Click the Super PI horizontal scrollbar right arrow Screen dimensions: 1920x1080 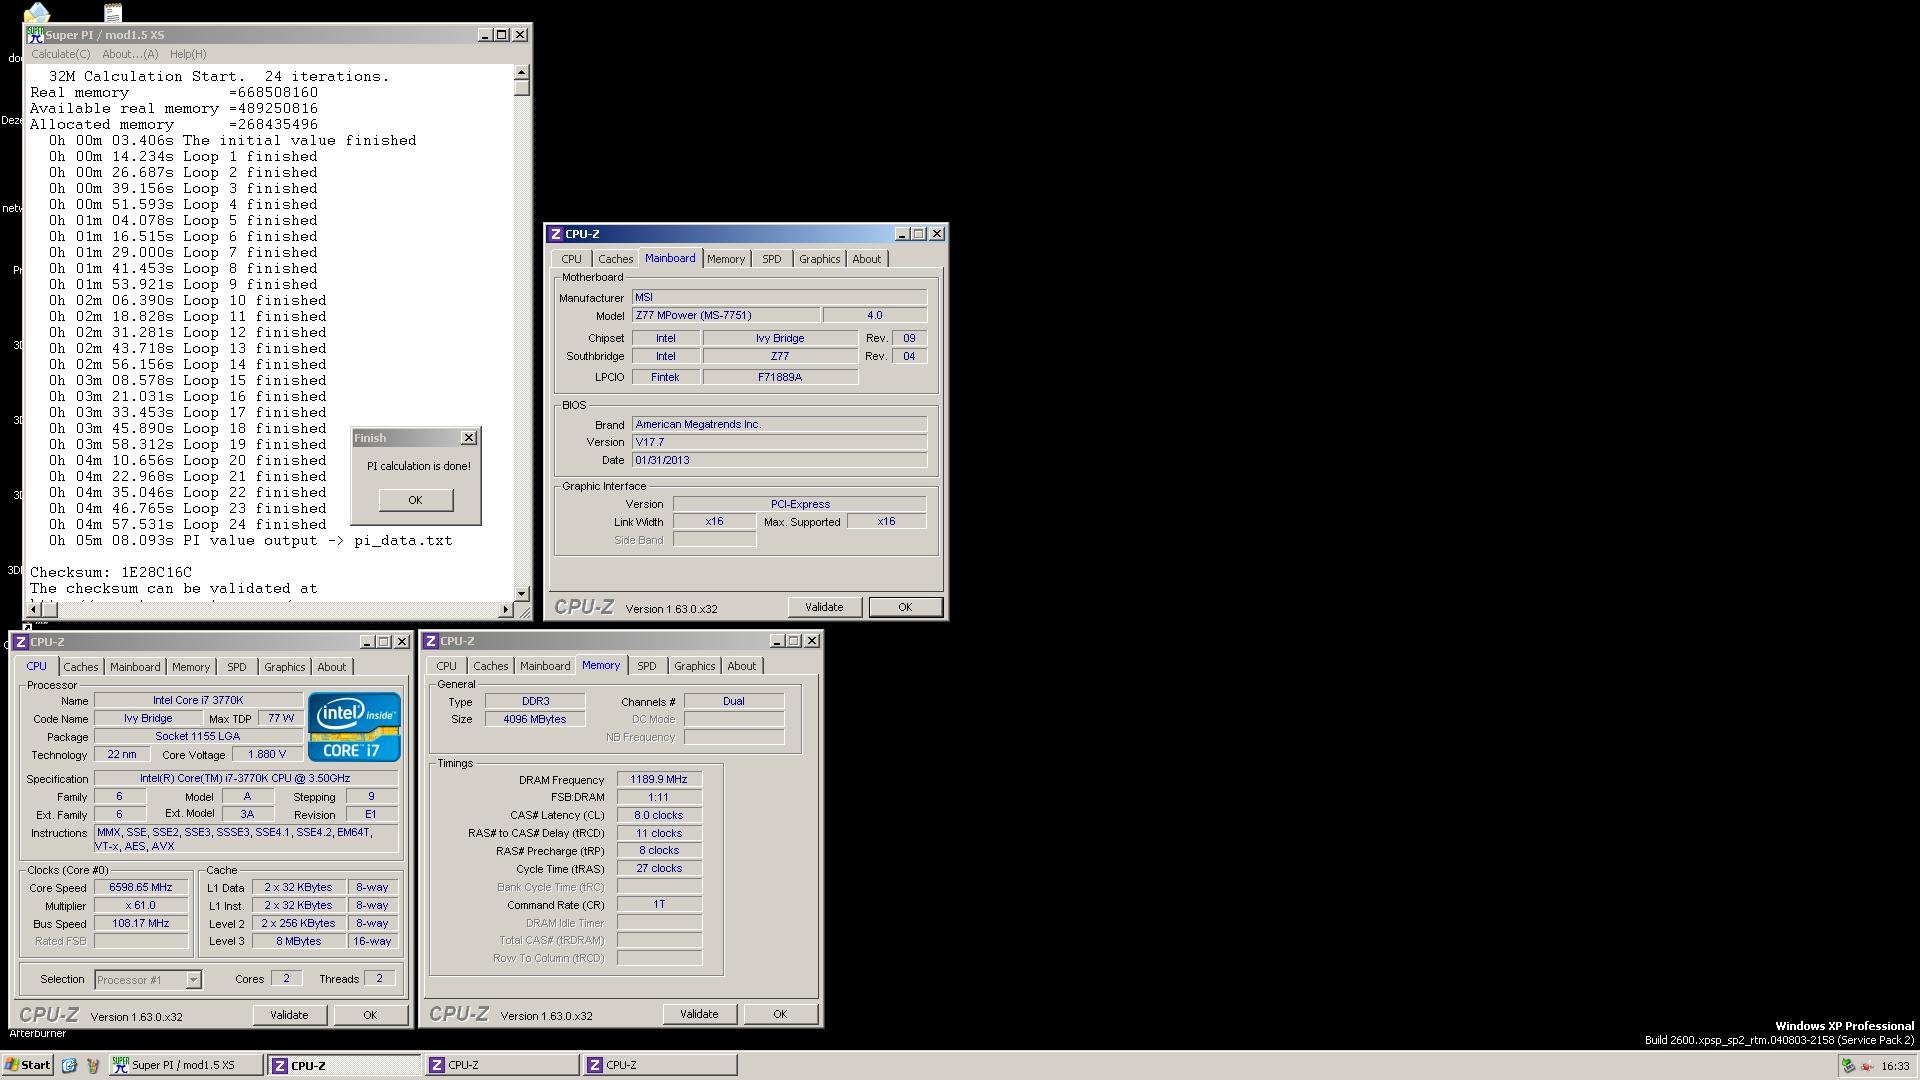[505, 610]
